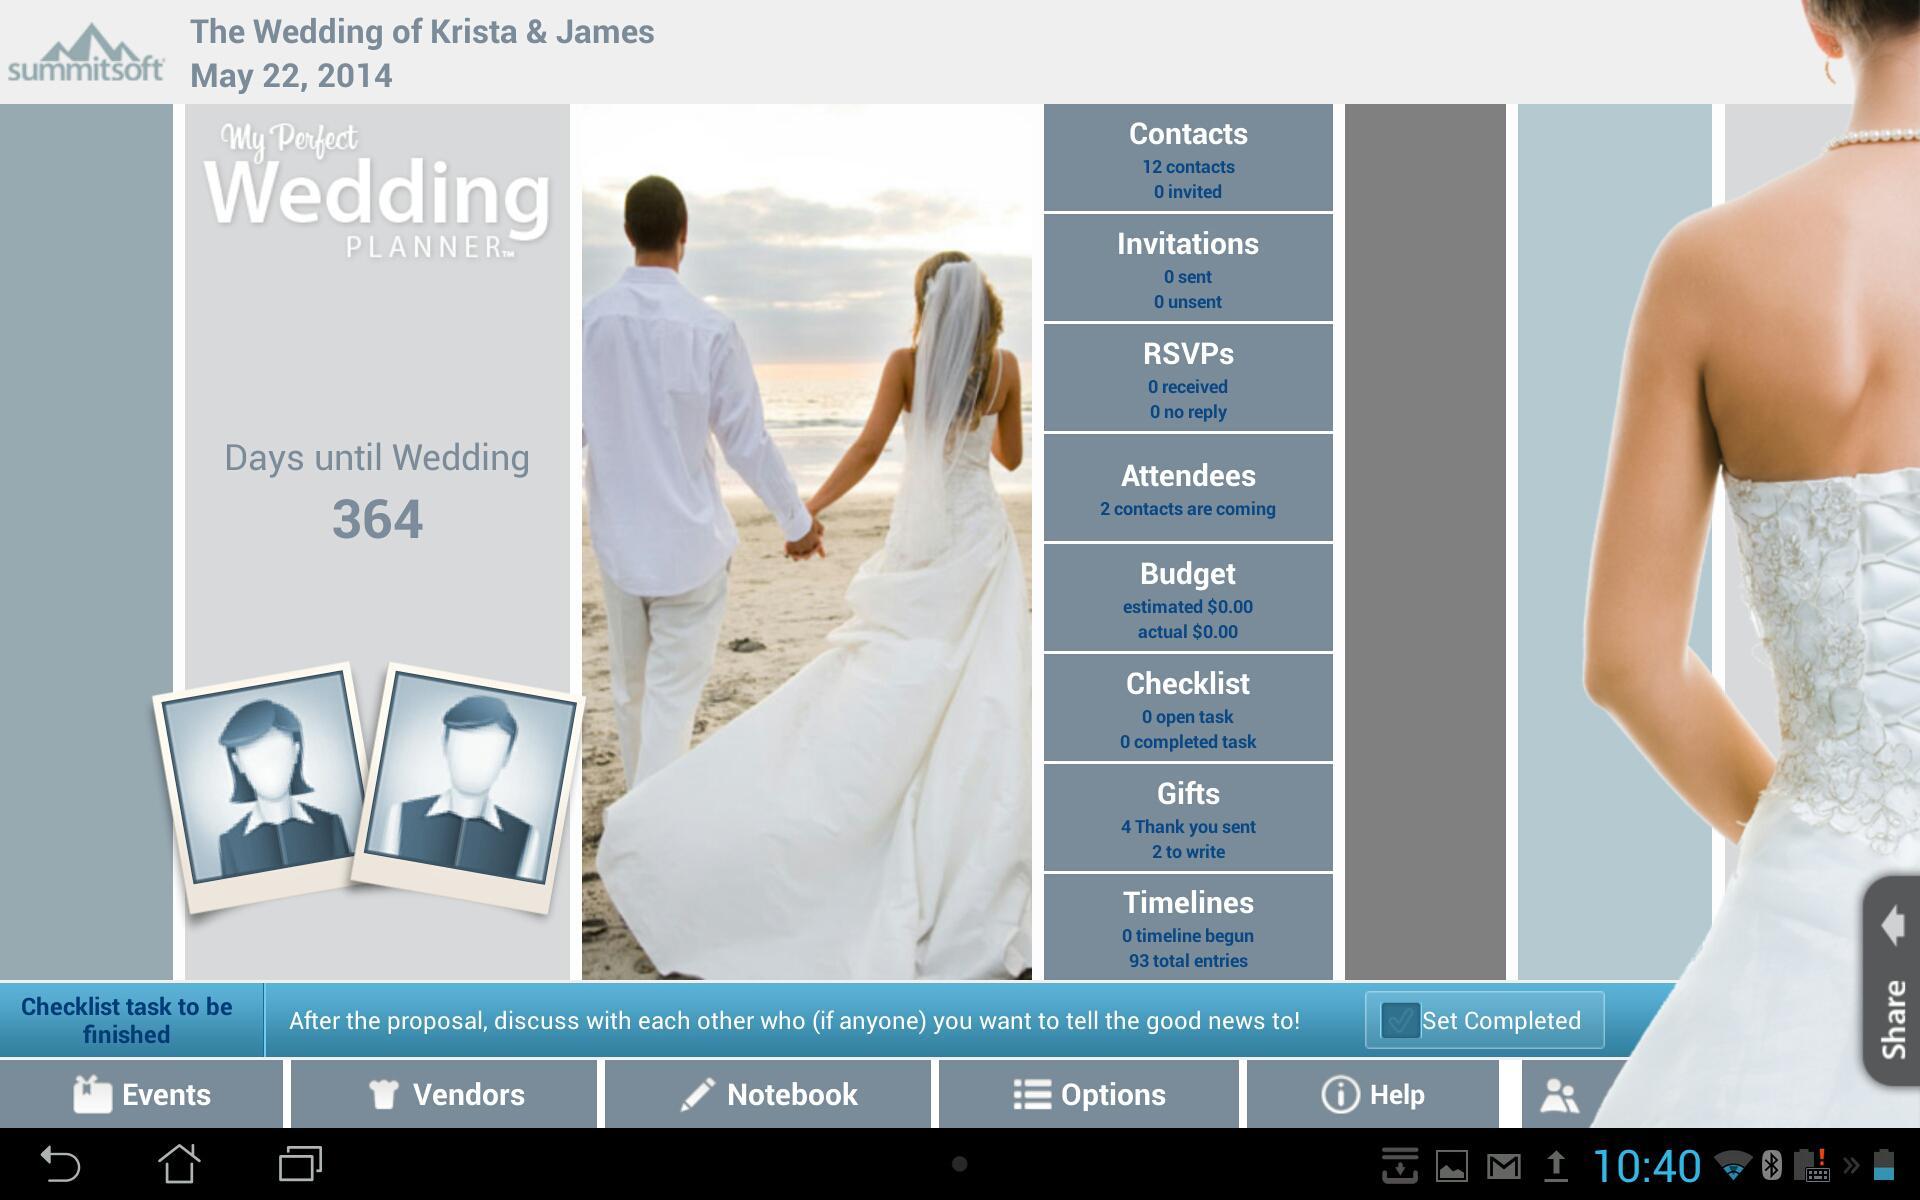Screen dimensions: 1920x1200
Task: Open Notebook using the pencil icon
Action: click(x=701, y=1094)
